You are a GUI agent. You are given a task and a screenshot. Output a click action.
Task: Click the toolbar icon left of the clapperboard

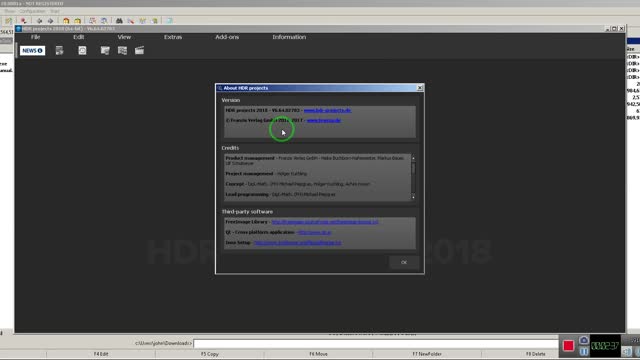coord(122,51)
